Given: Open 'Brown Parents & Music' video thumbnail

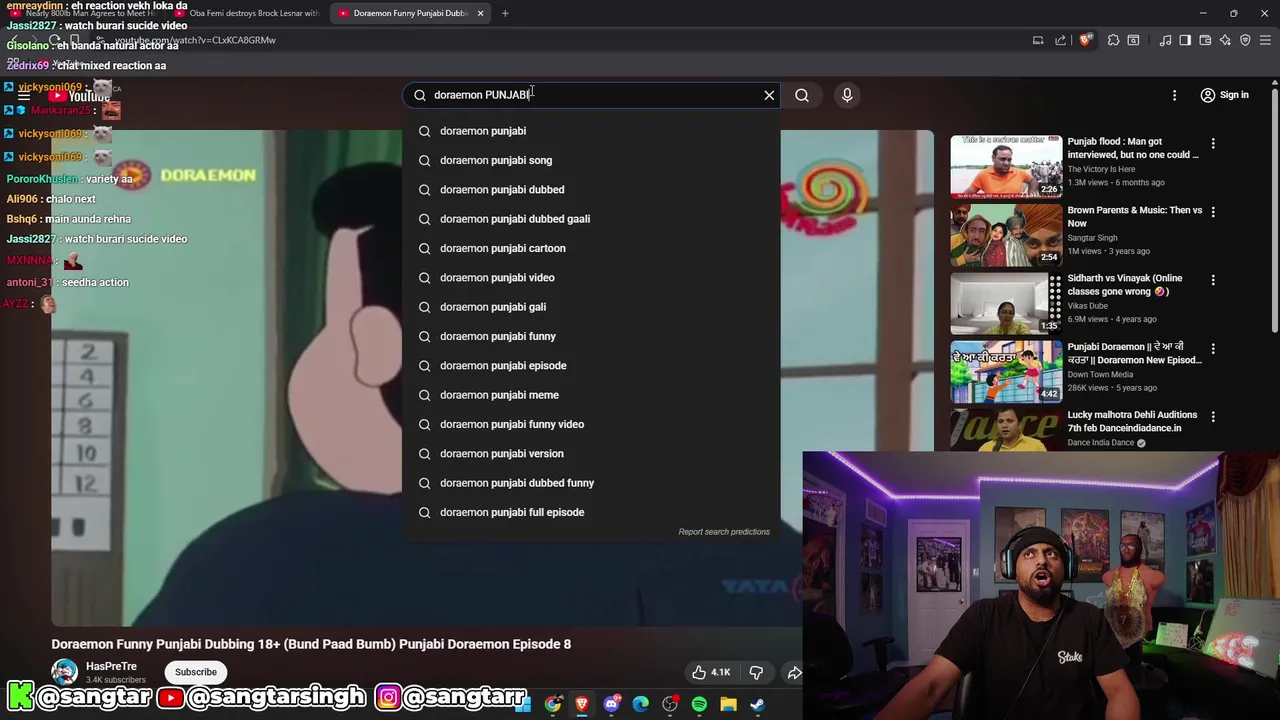Looking at the screenshot, I should 1006,234.
